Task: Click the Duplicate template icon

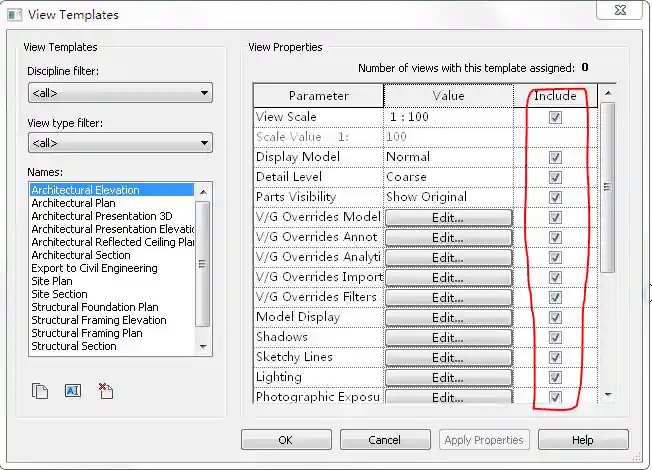Action: point(40,391)
